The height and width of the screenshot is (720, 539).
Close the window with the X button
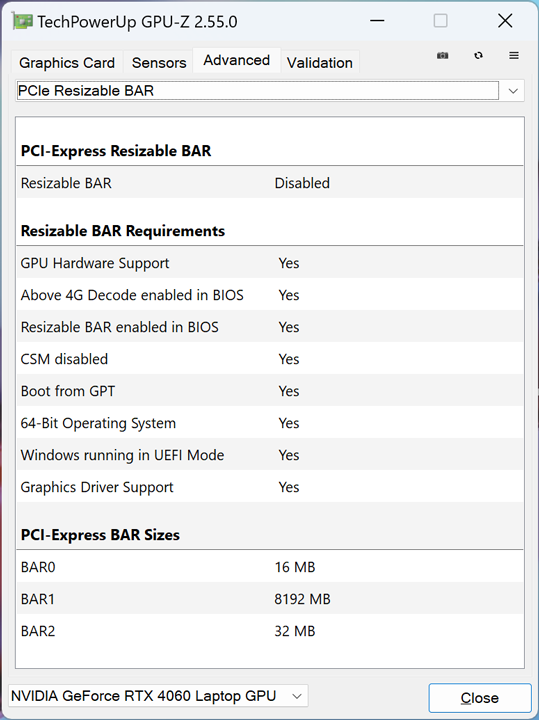505,21
